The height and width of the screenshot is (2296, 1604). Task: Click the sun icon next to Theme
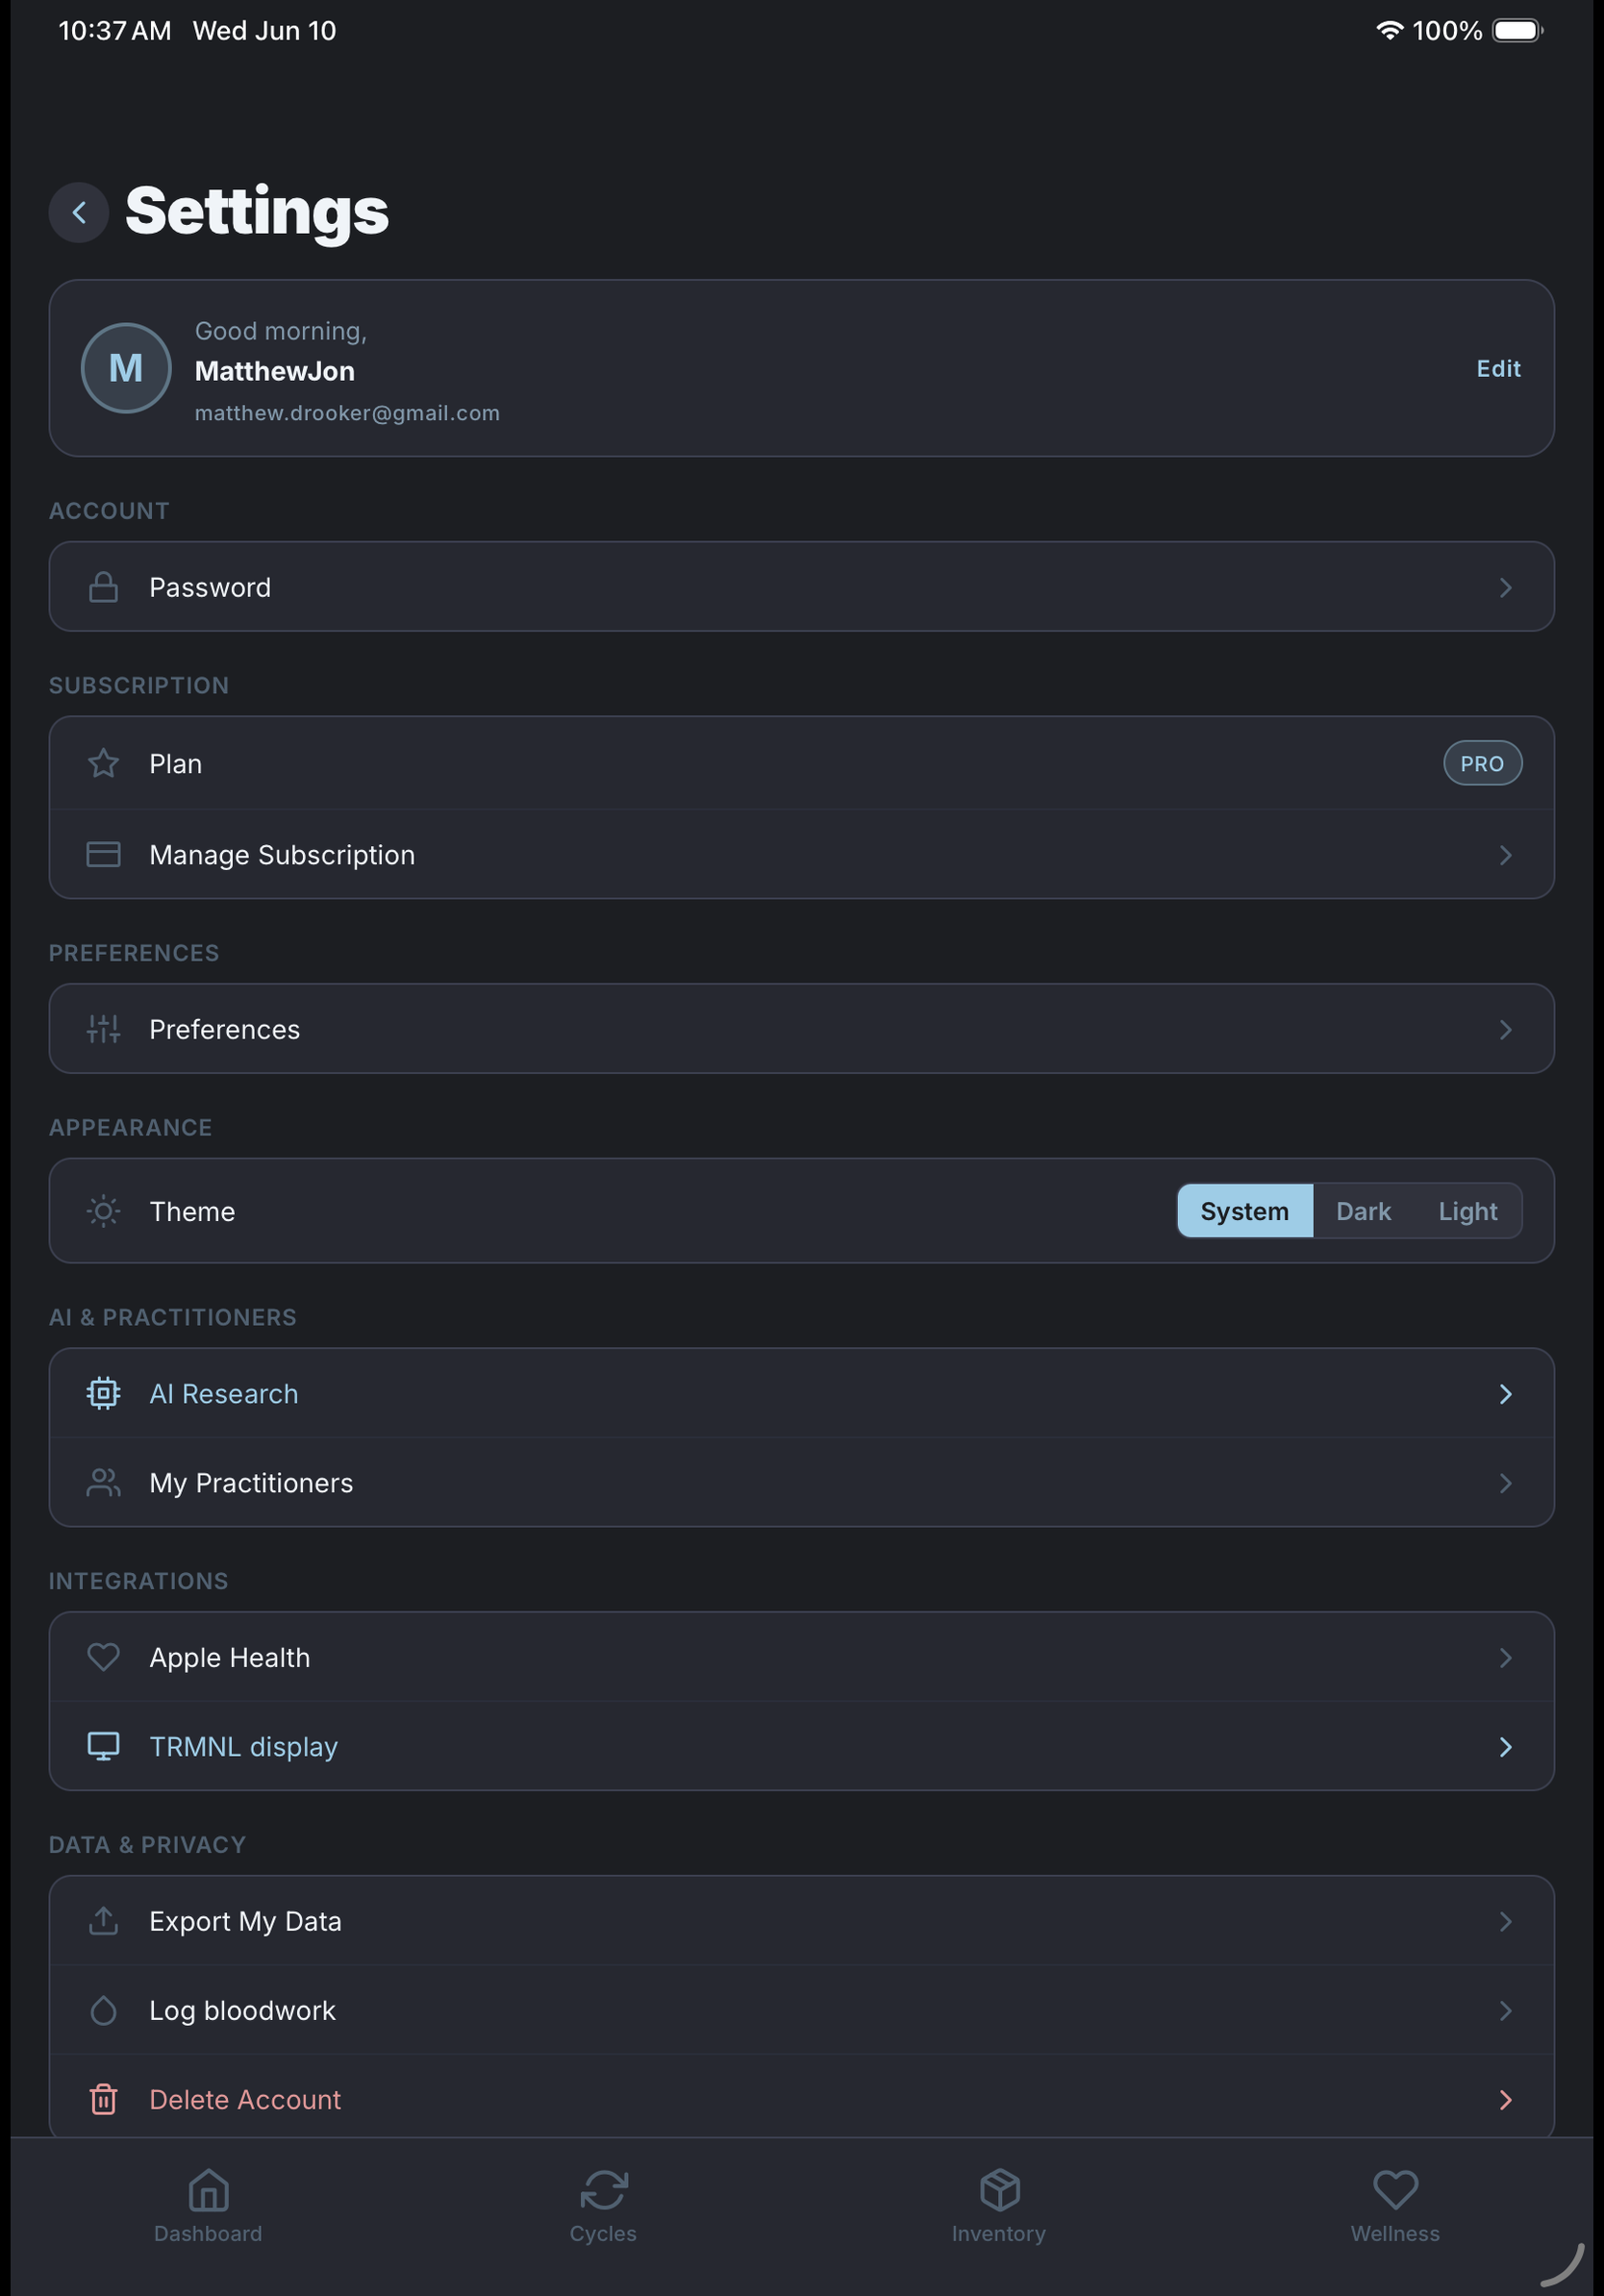pos(103,1211)
